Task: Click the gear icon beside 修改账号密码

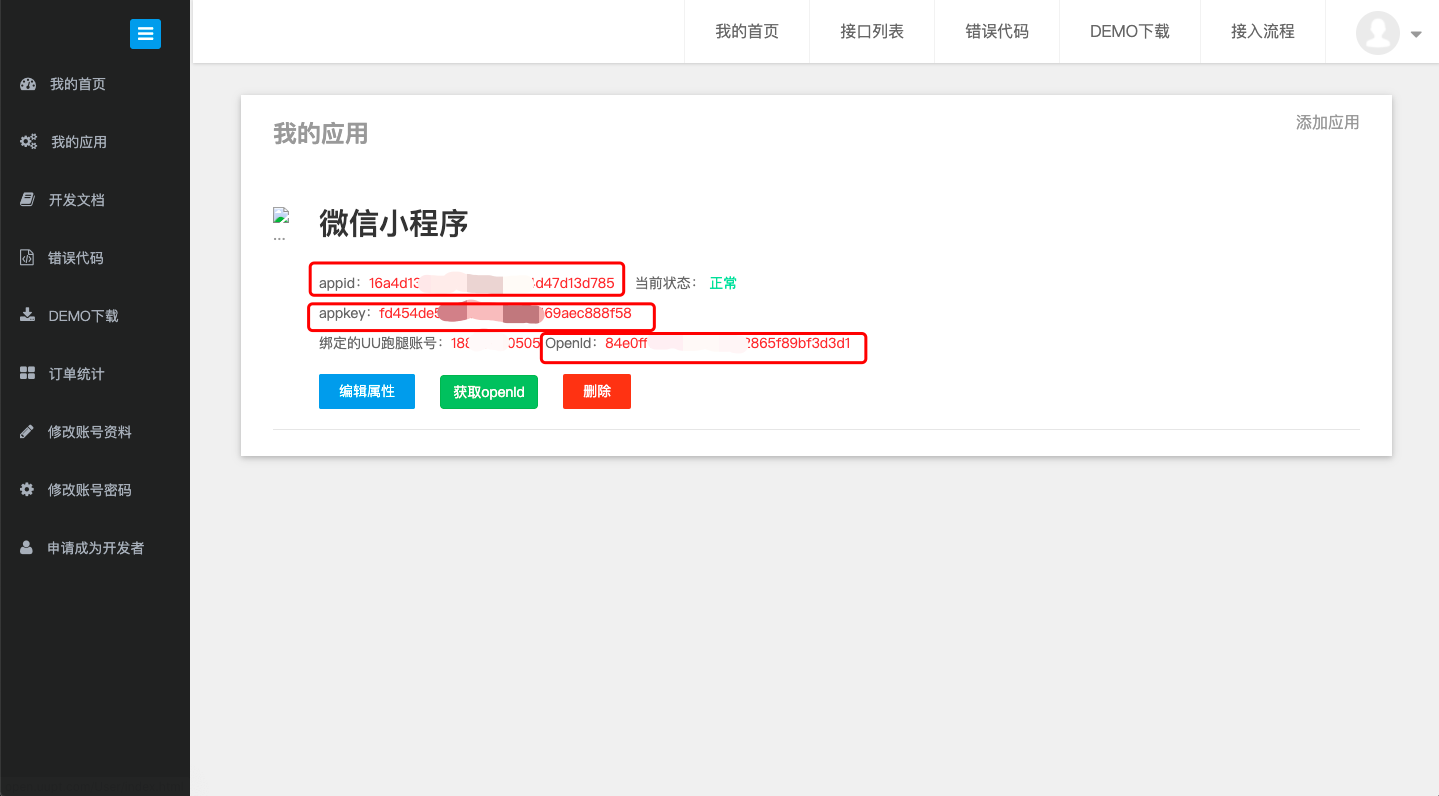Action: 27,490
